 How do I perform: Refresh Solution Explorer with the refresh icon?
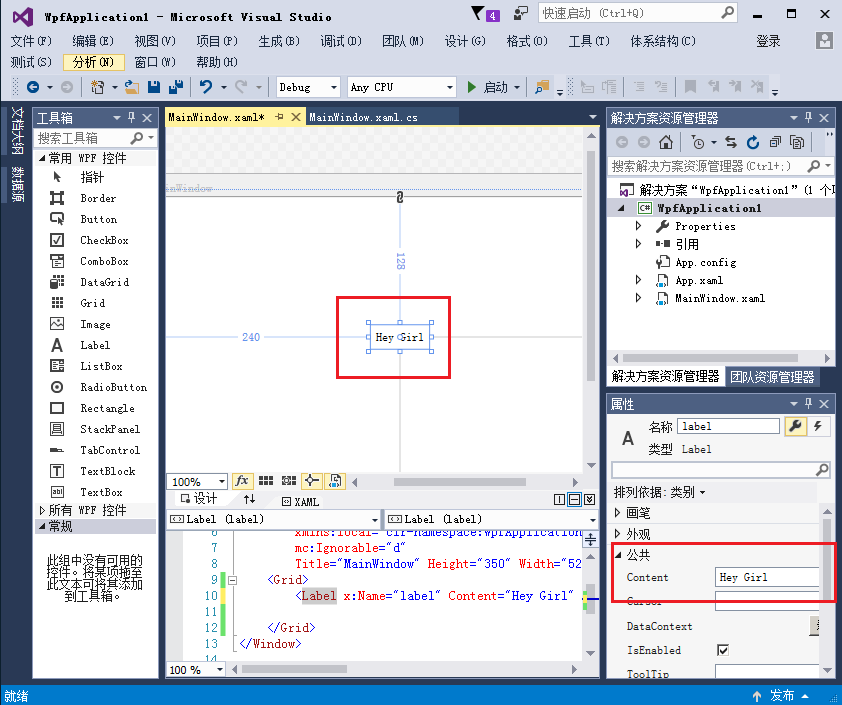pyautogui.click(x=753, y=142)
